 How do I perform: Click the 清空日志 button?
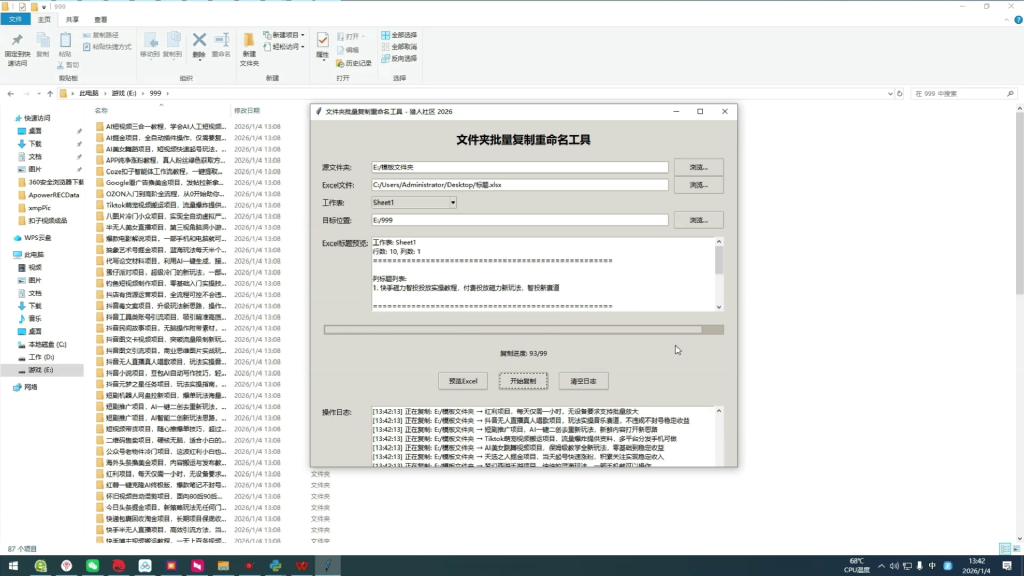point(583,381)
